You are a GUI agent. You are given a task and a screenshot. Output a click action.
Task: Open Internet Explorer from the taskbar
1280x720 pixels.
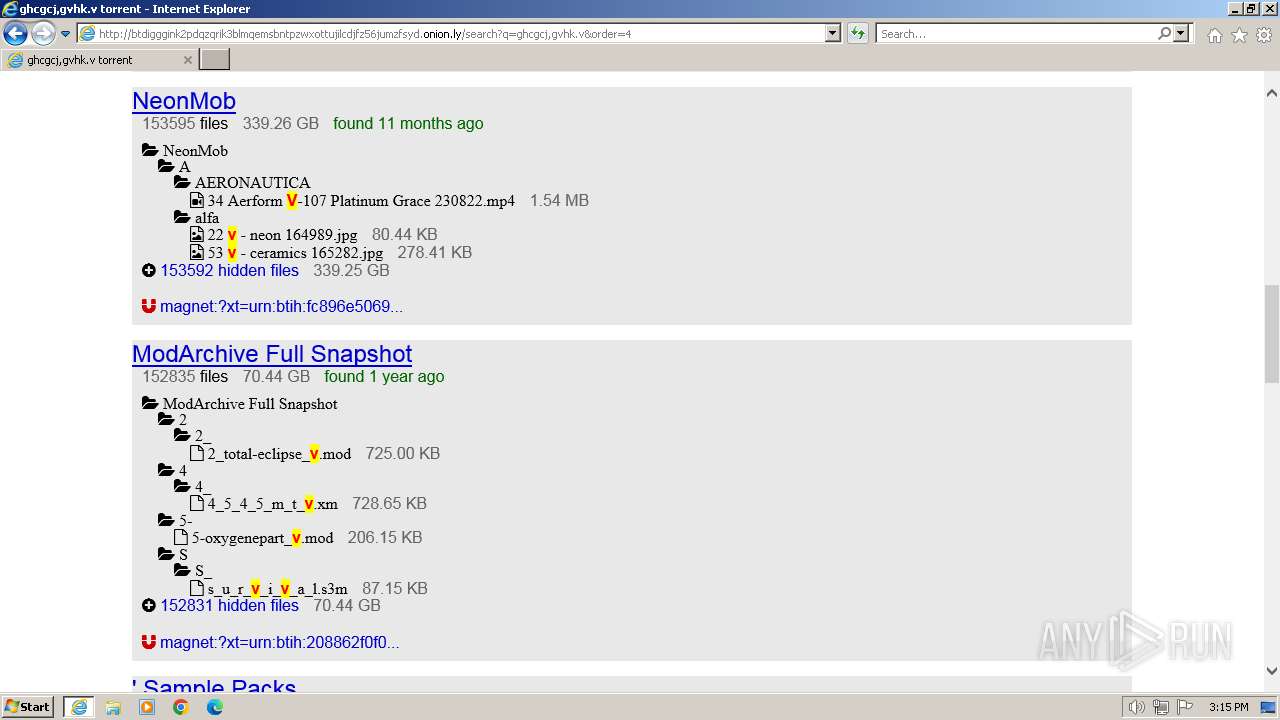(x=79, y=707)
